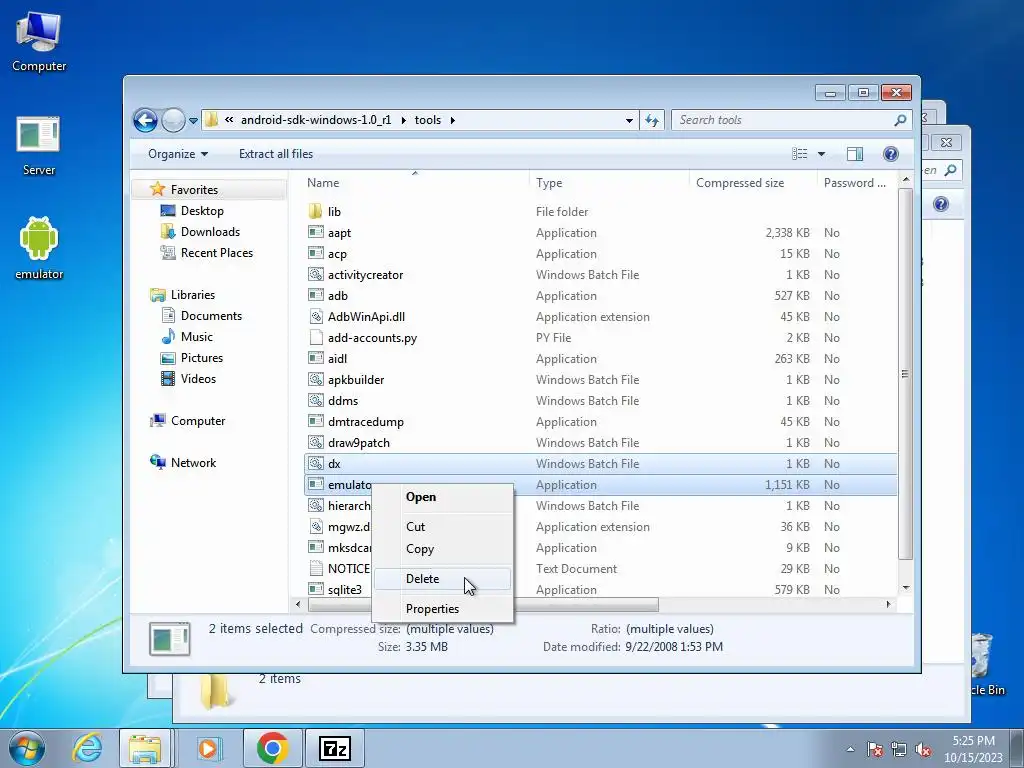Click the Change your view icon
Screen dimensions: 1024x768
[x=799, y=154]
